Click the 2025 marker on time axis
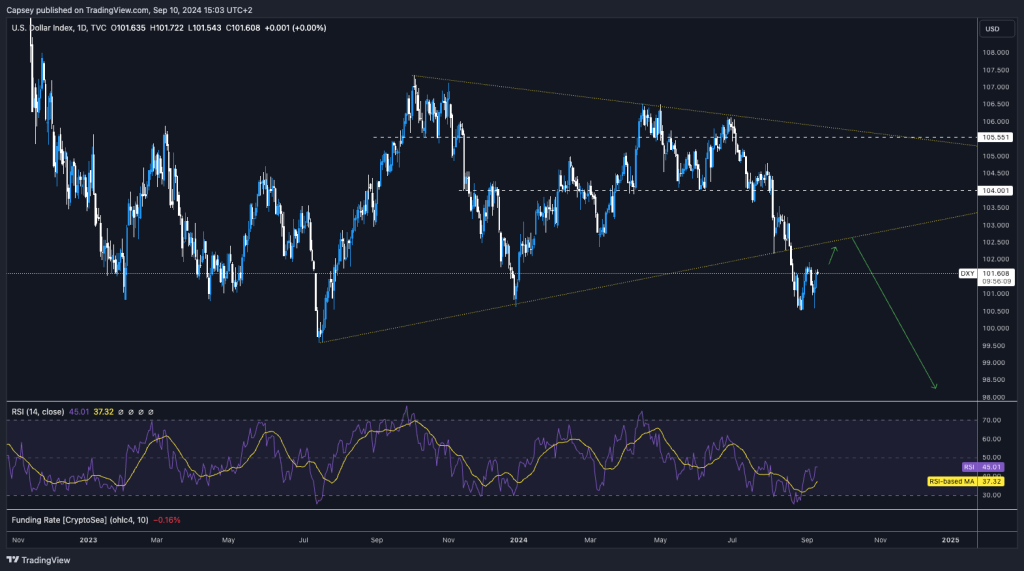 tap(950, 539)
